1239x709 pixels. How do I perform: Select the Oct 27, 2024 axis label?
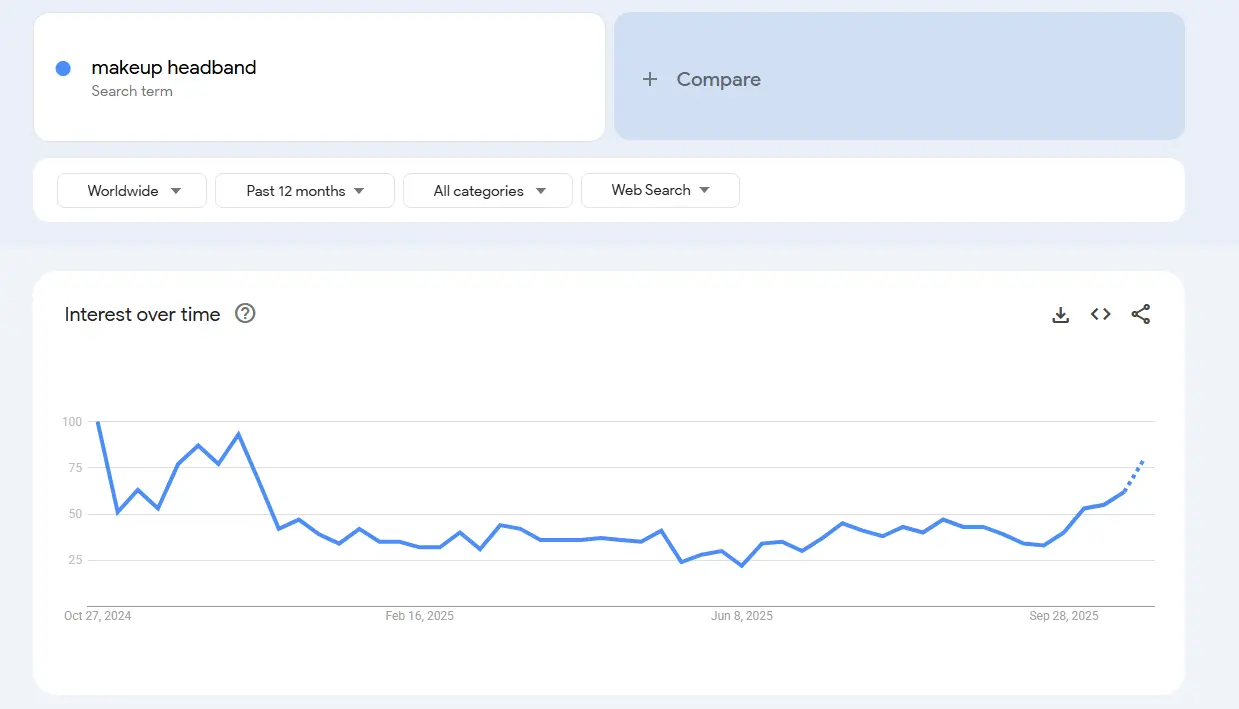point(98,616)
